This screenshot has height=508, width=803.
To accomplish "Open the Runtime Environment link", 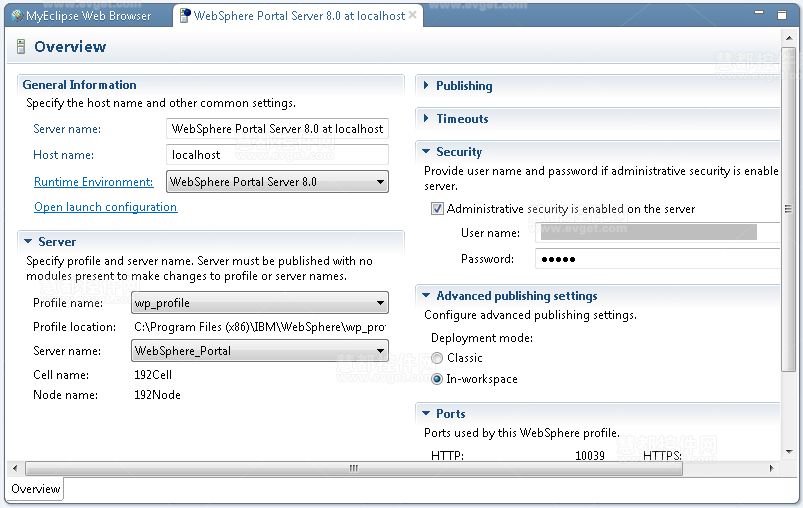I will coord(94,182).
